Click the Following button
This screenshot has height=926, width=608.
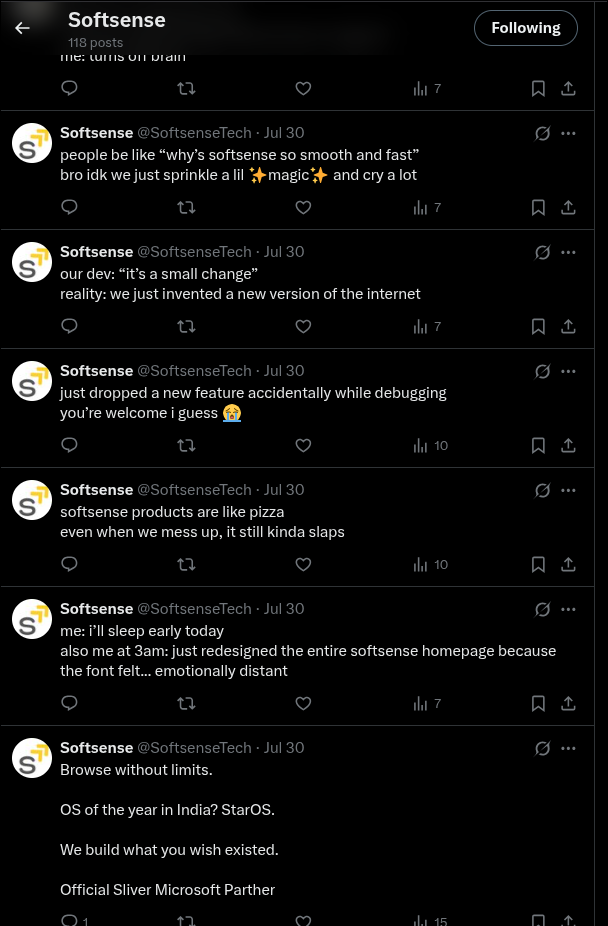[525, 28]
